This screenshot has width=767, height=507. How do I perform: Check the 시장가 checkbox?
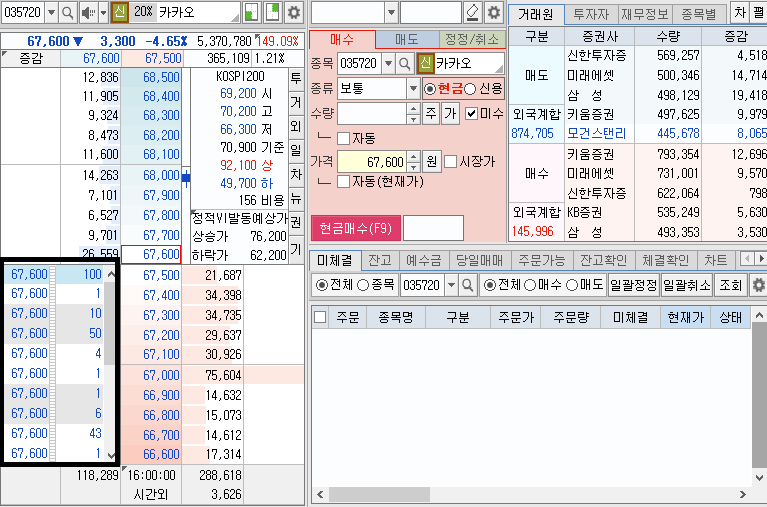[x=451, y=161]
